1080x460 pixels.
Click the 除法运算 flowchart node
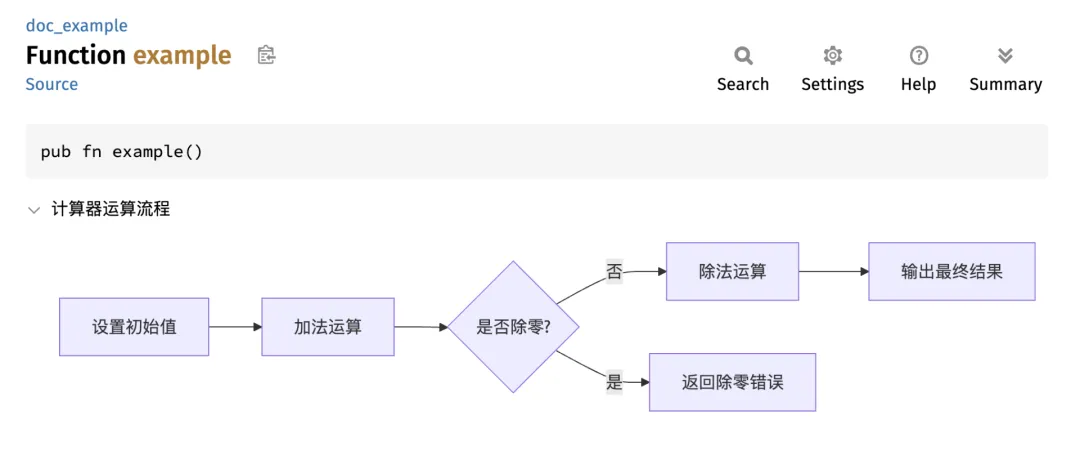(x=732, y=271)
